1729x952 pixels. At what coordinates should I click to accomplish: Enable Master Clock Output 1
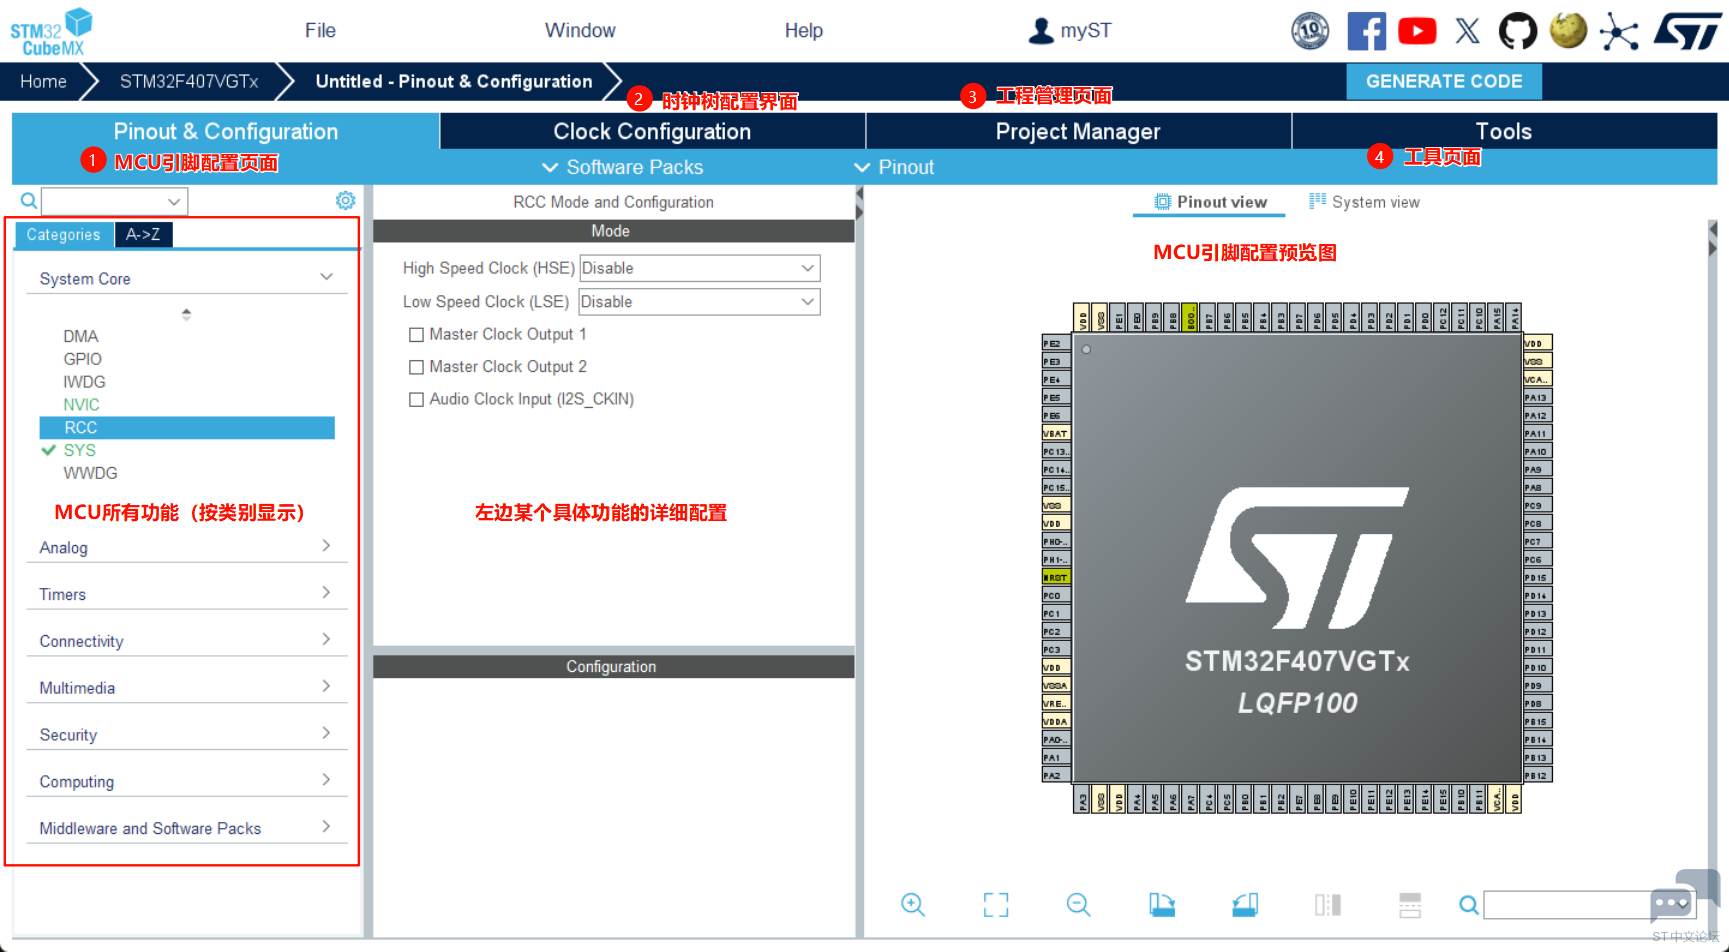[416, 335]
